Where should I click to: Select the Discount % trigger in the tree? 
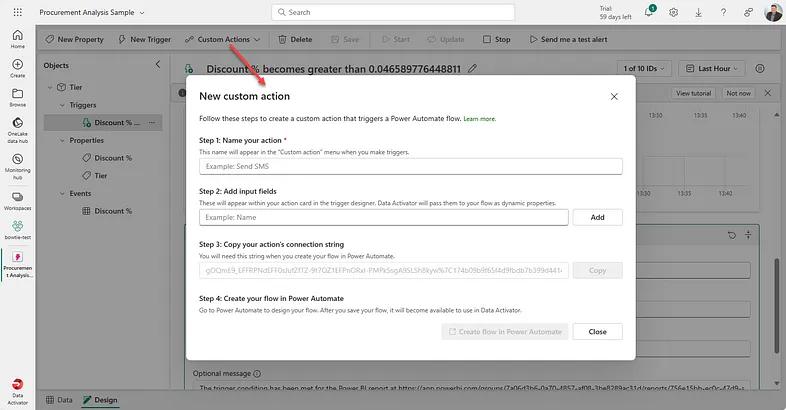click(x=103, y=123)
